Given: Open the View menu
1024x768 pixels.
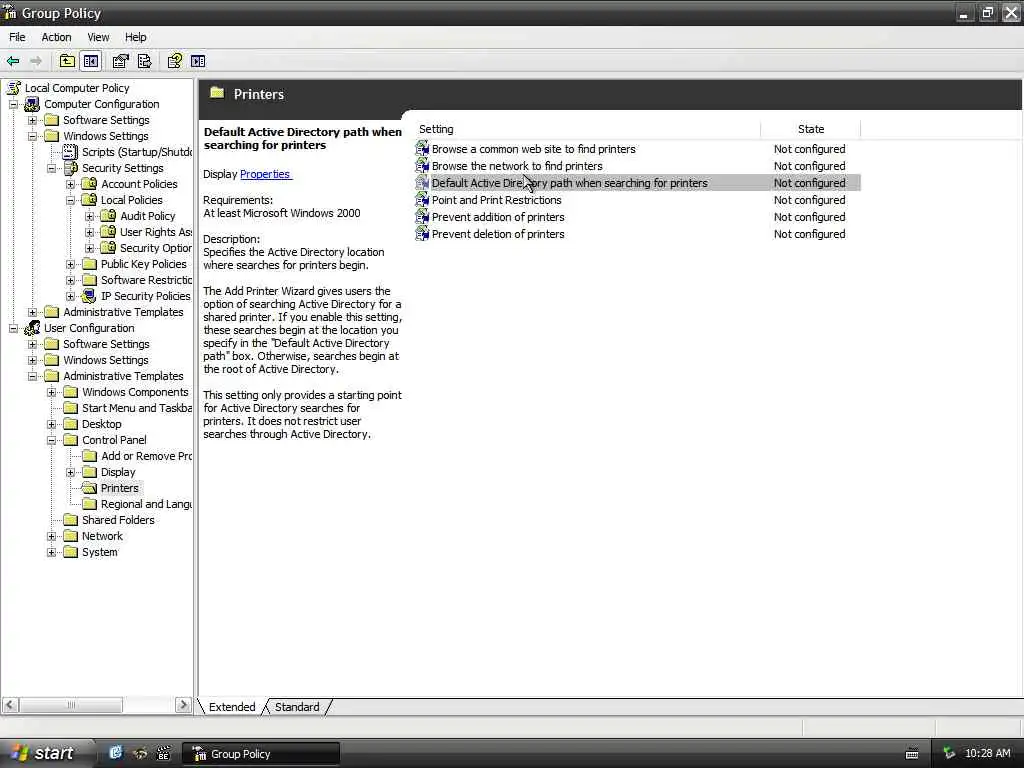Looking at the screenshot, I should point(98,37).
